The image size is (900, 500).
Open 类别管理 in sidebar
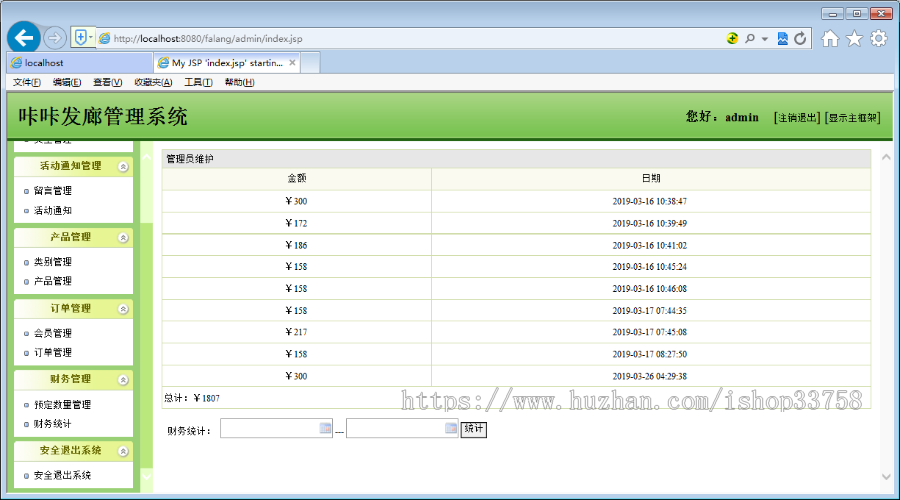(52, 262)
